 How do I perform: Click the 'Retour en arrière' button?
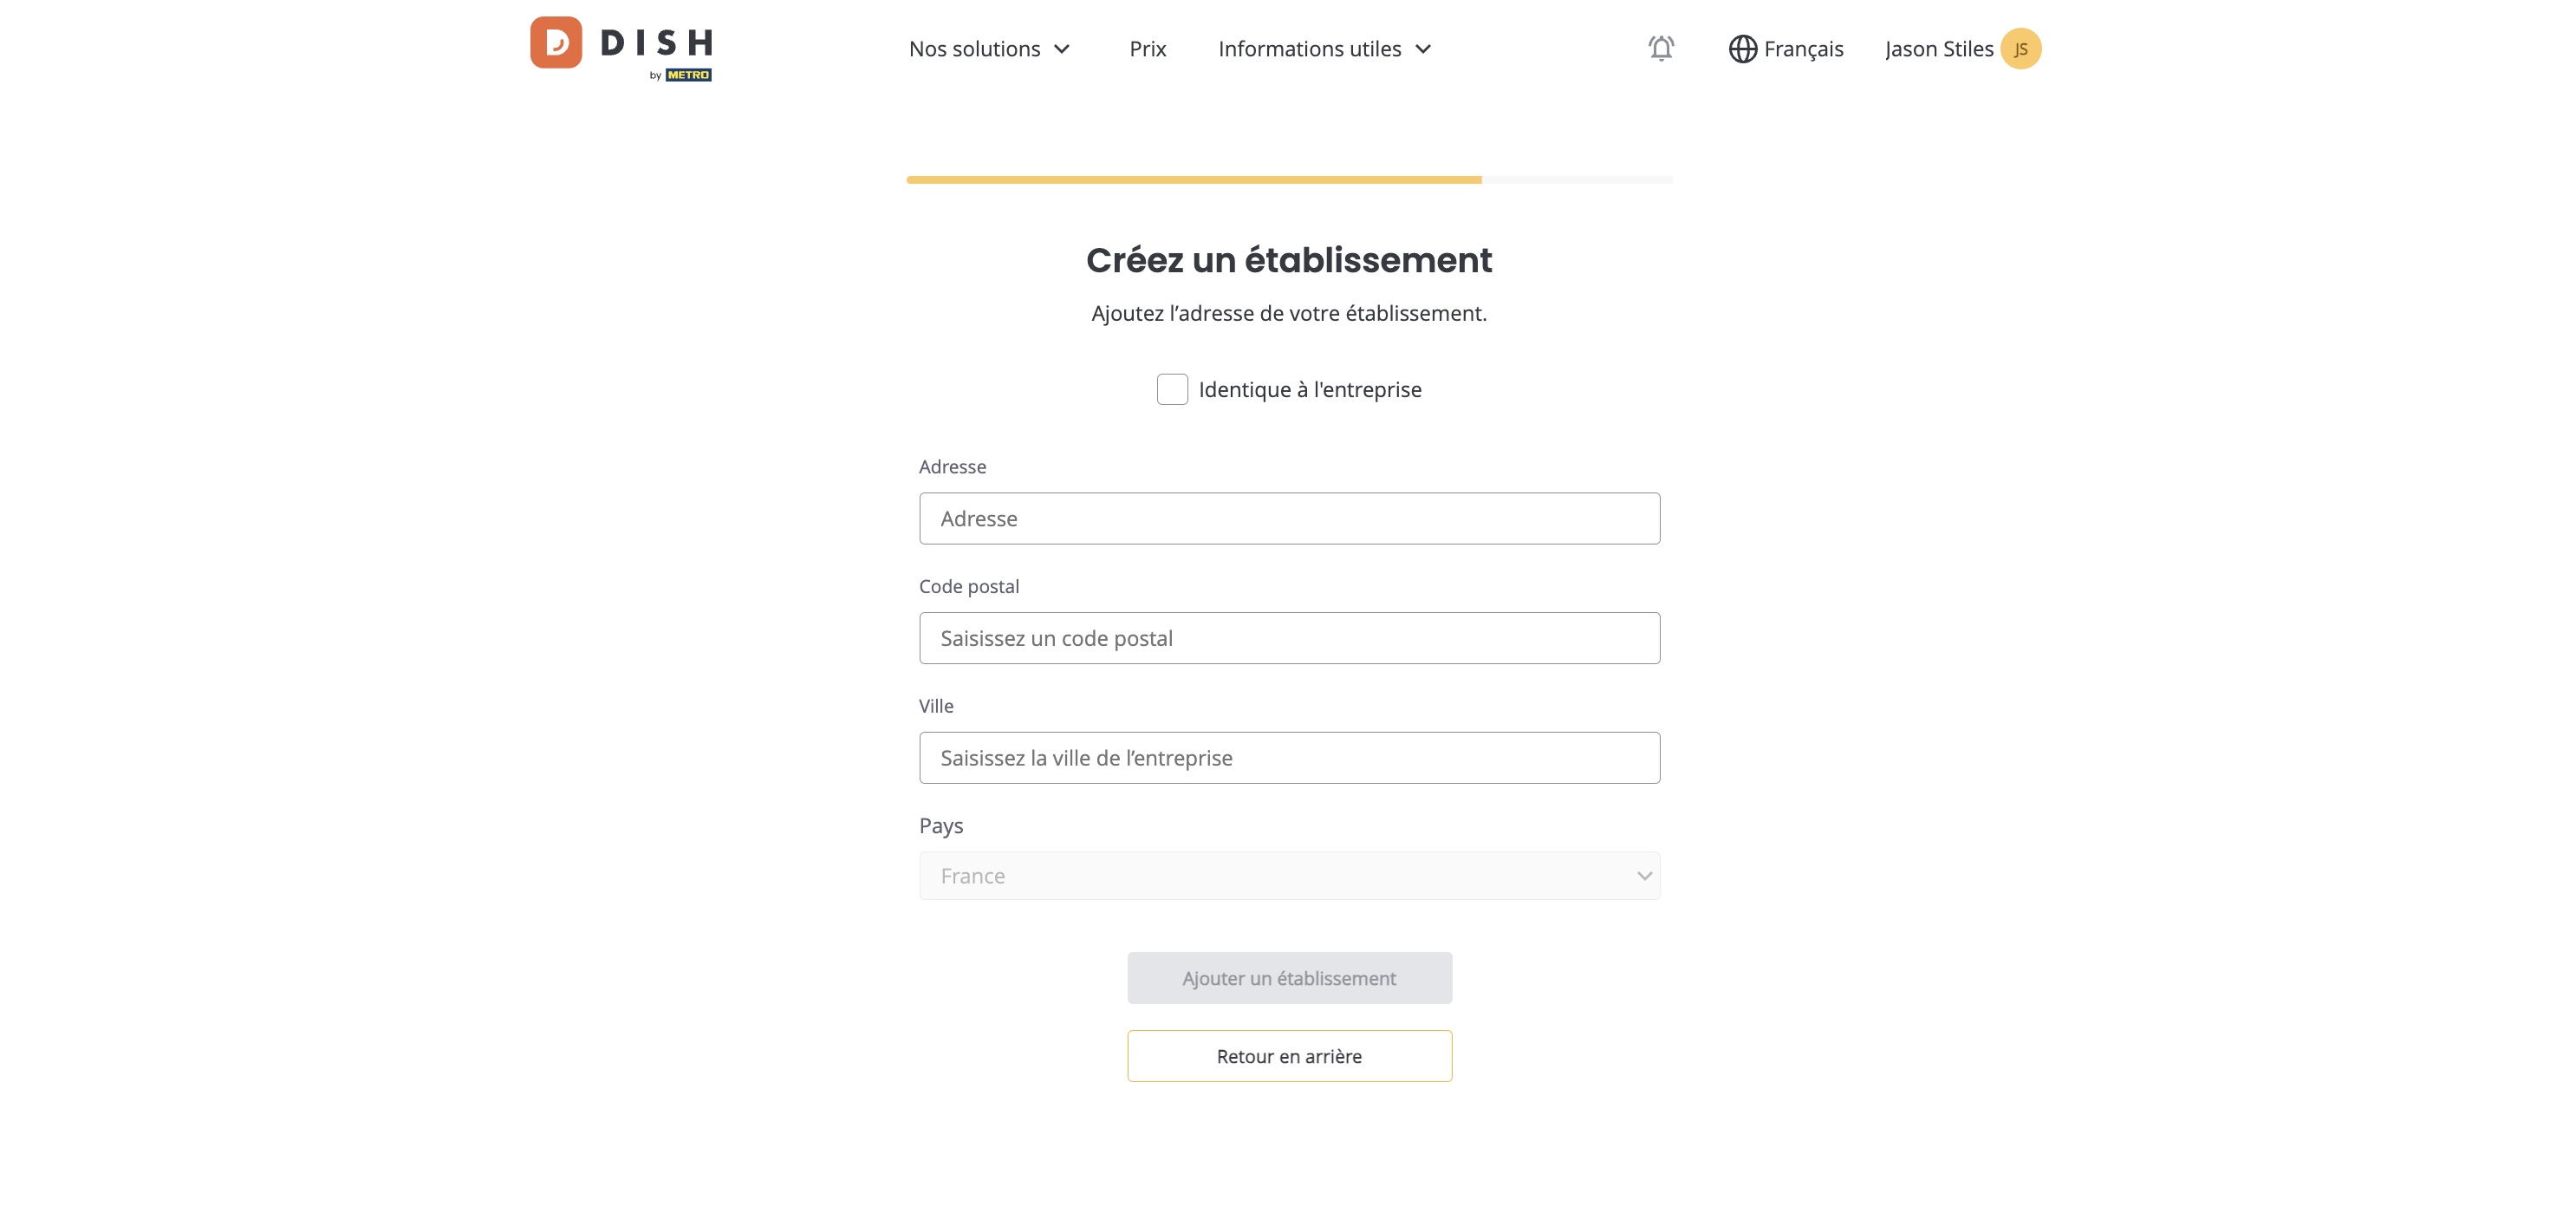(x=1289, y=1056)
